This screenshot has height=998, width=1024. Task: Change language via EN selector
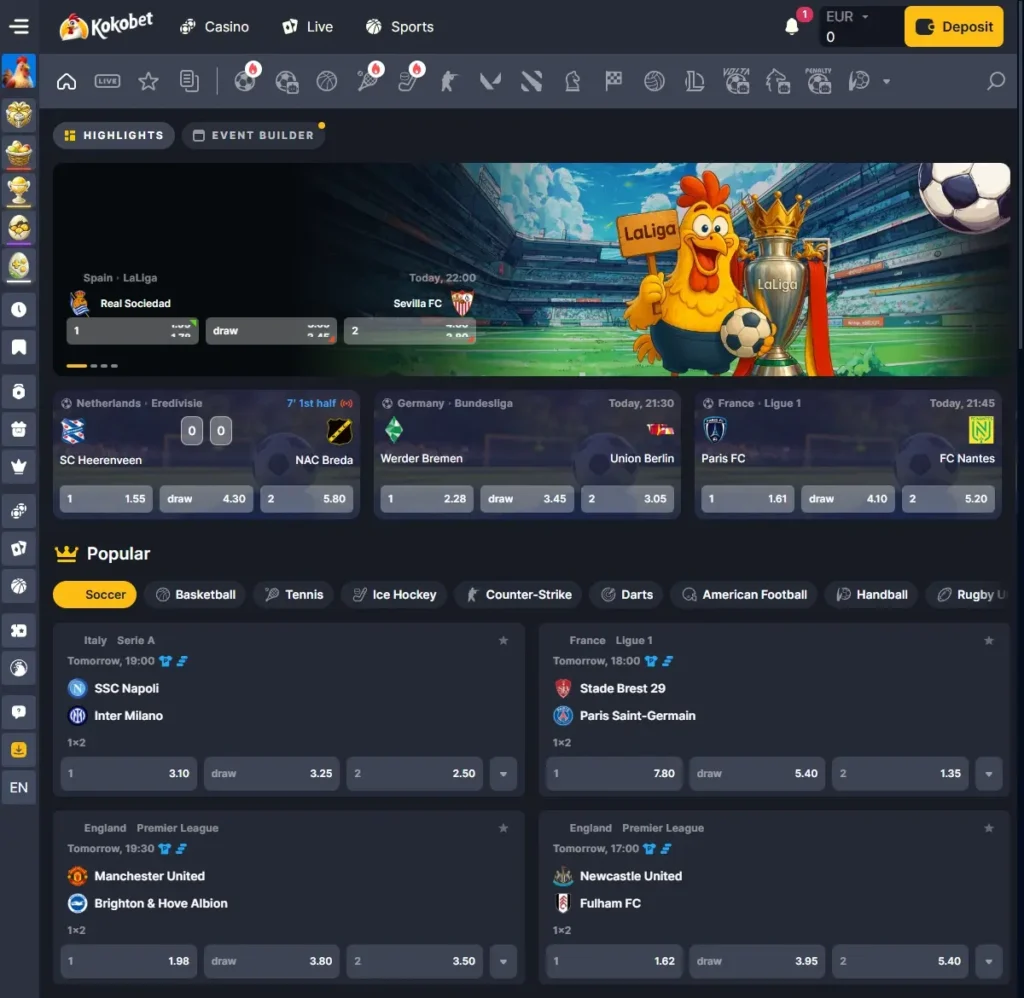click(18, 788)
